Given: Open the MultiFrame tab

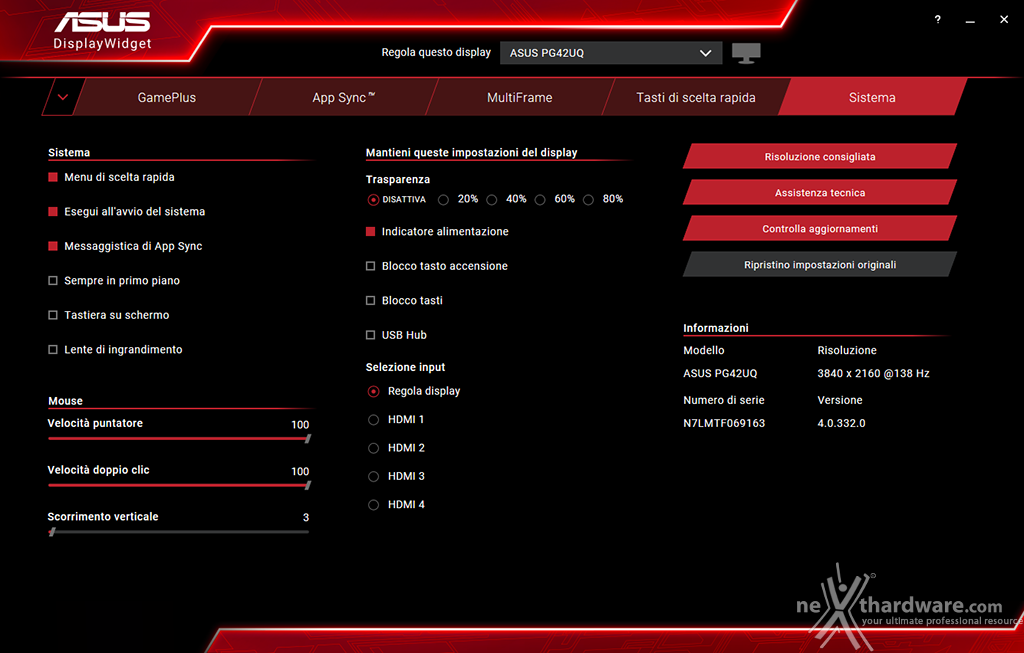Looking at the screenshot, I should (520, 97).
